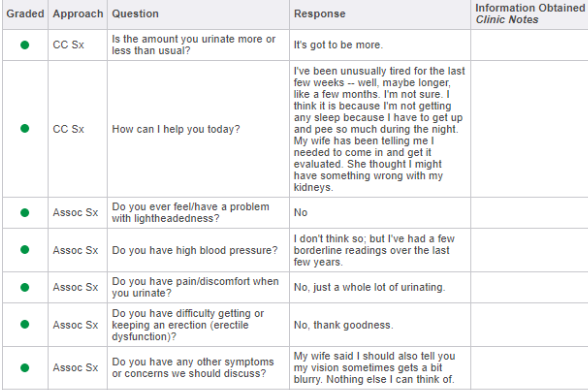
Task: Select the question 'Do you have high blood pressure?'
Action: click(195, 250)
